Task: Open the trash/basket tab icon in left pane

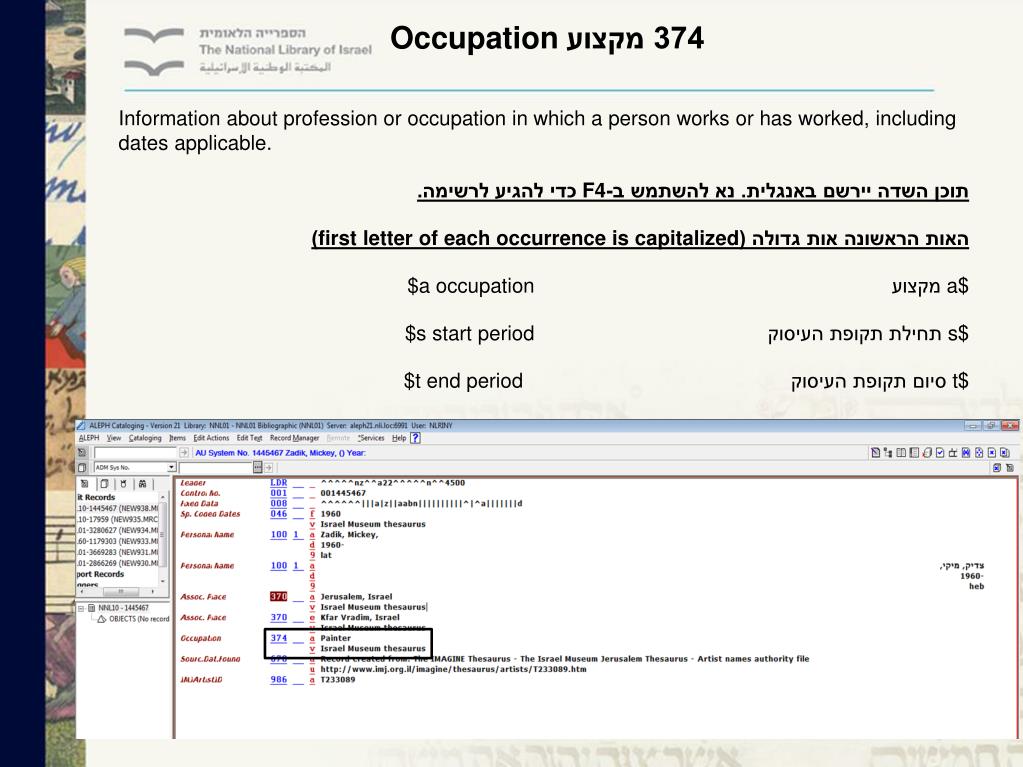Action: 123,484
